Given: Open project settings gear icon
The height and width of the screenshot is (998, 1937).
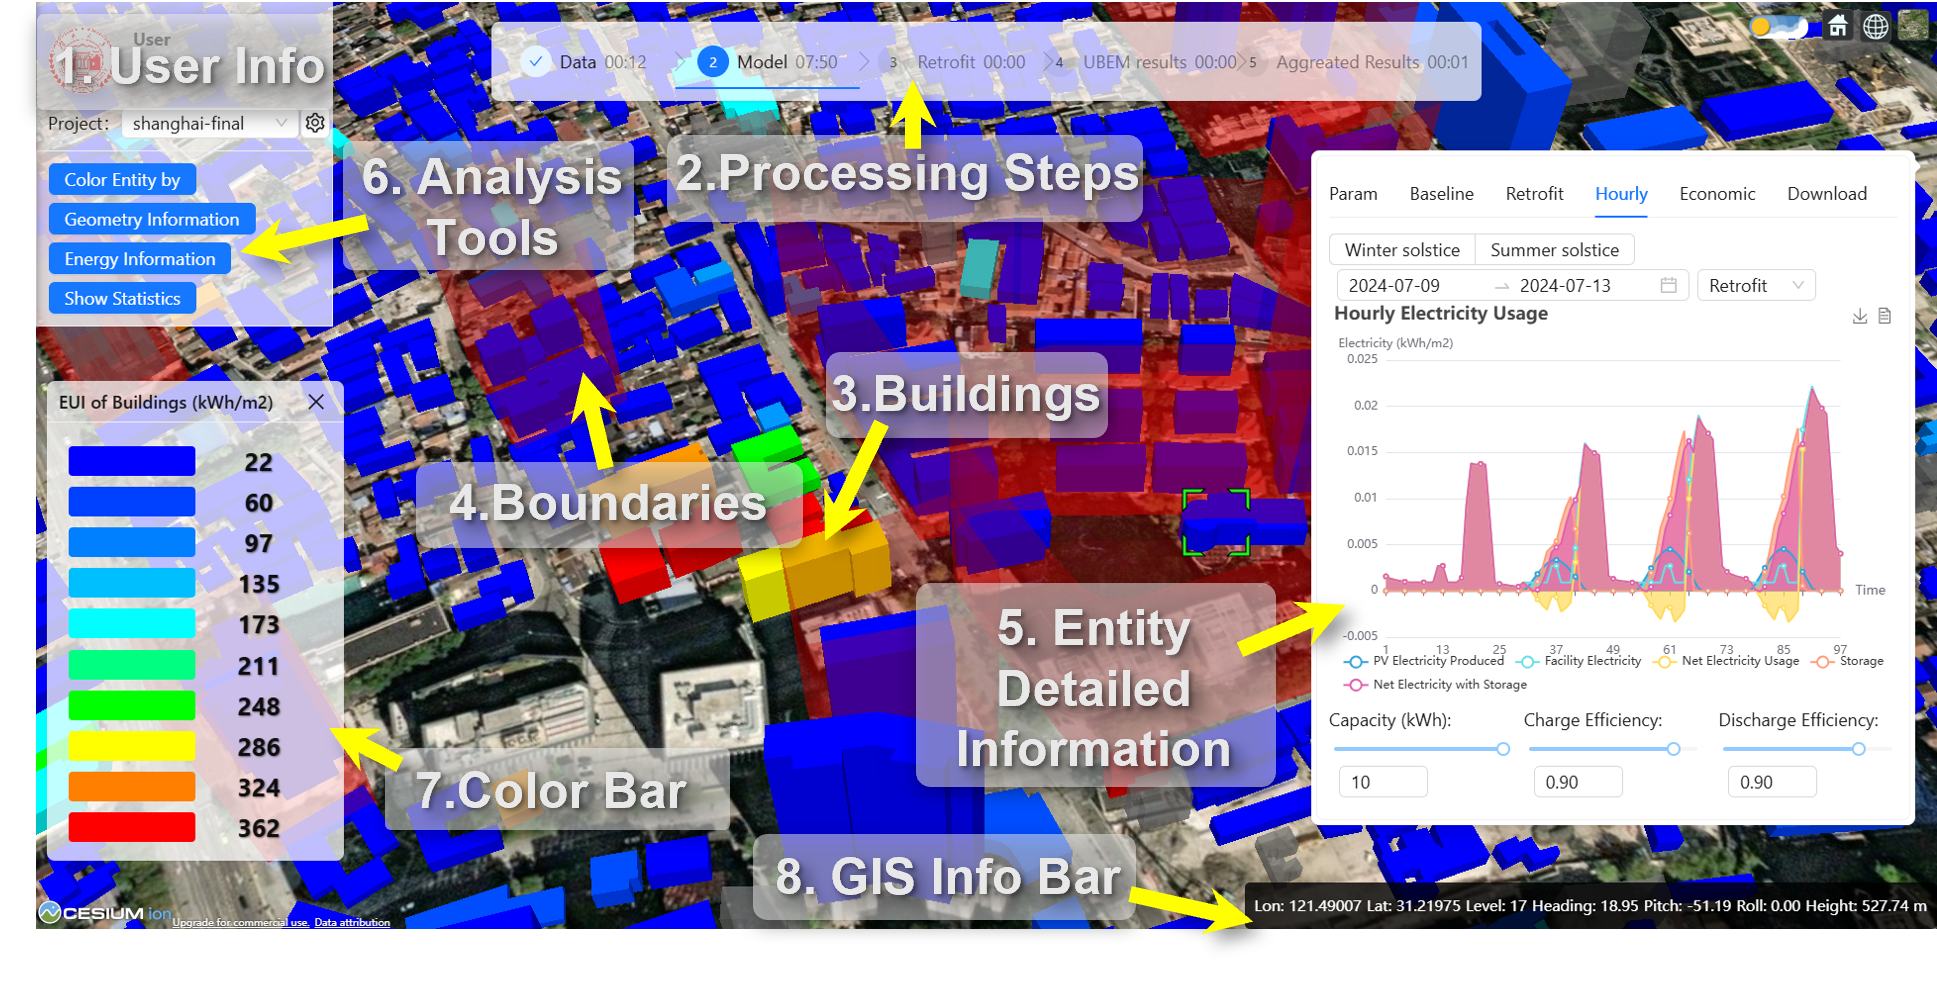Looking at the screenshot, I should click(x=315, y=123).
